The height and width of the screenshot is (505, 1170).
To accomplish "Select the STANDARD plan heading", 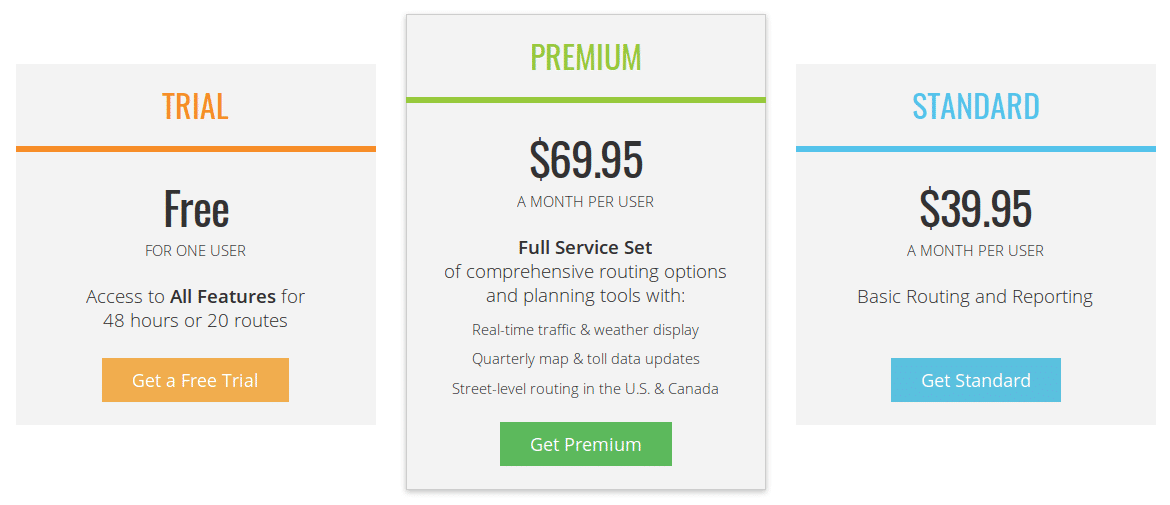I will click(x=975, y=106).
